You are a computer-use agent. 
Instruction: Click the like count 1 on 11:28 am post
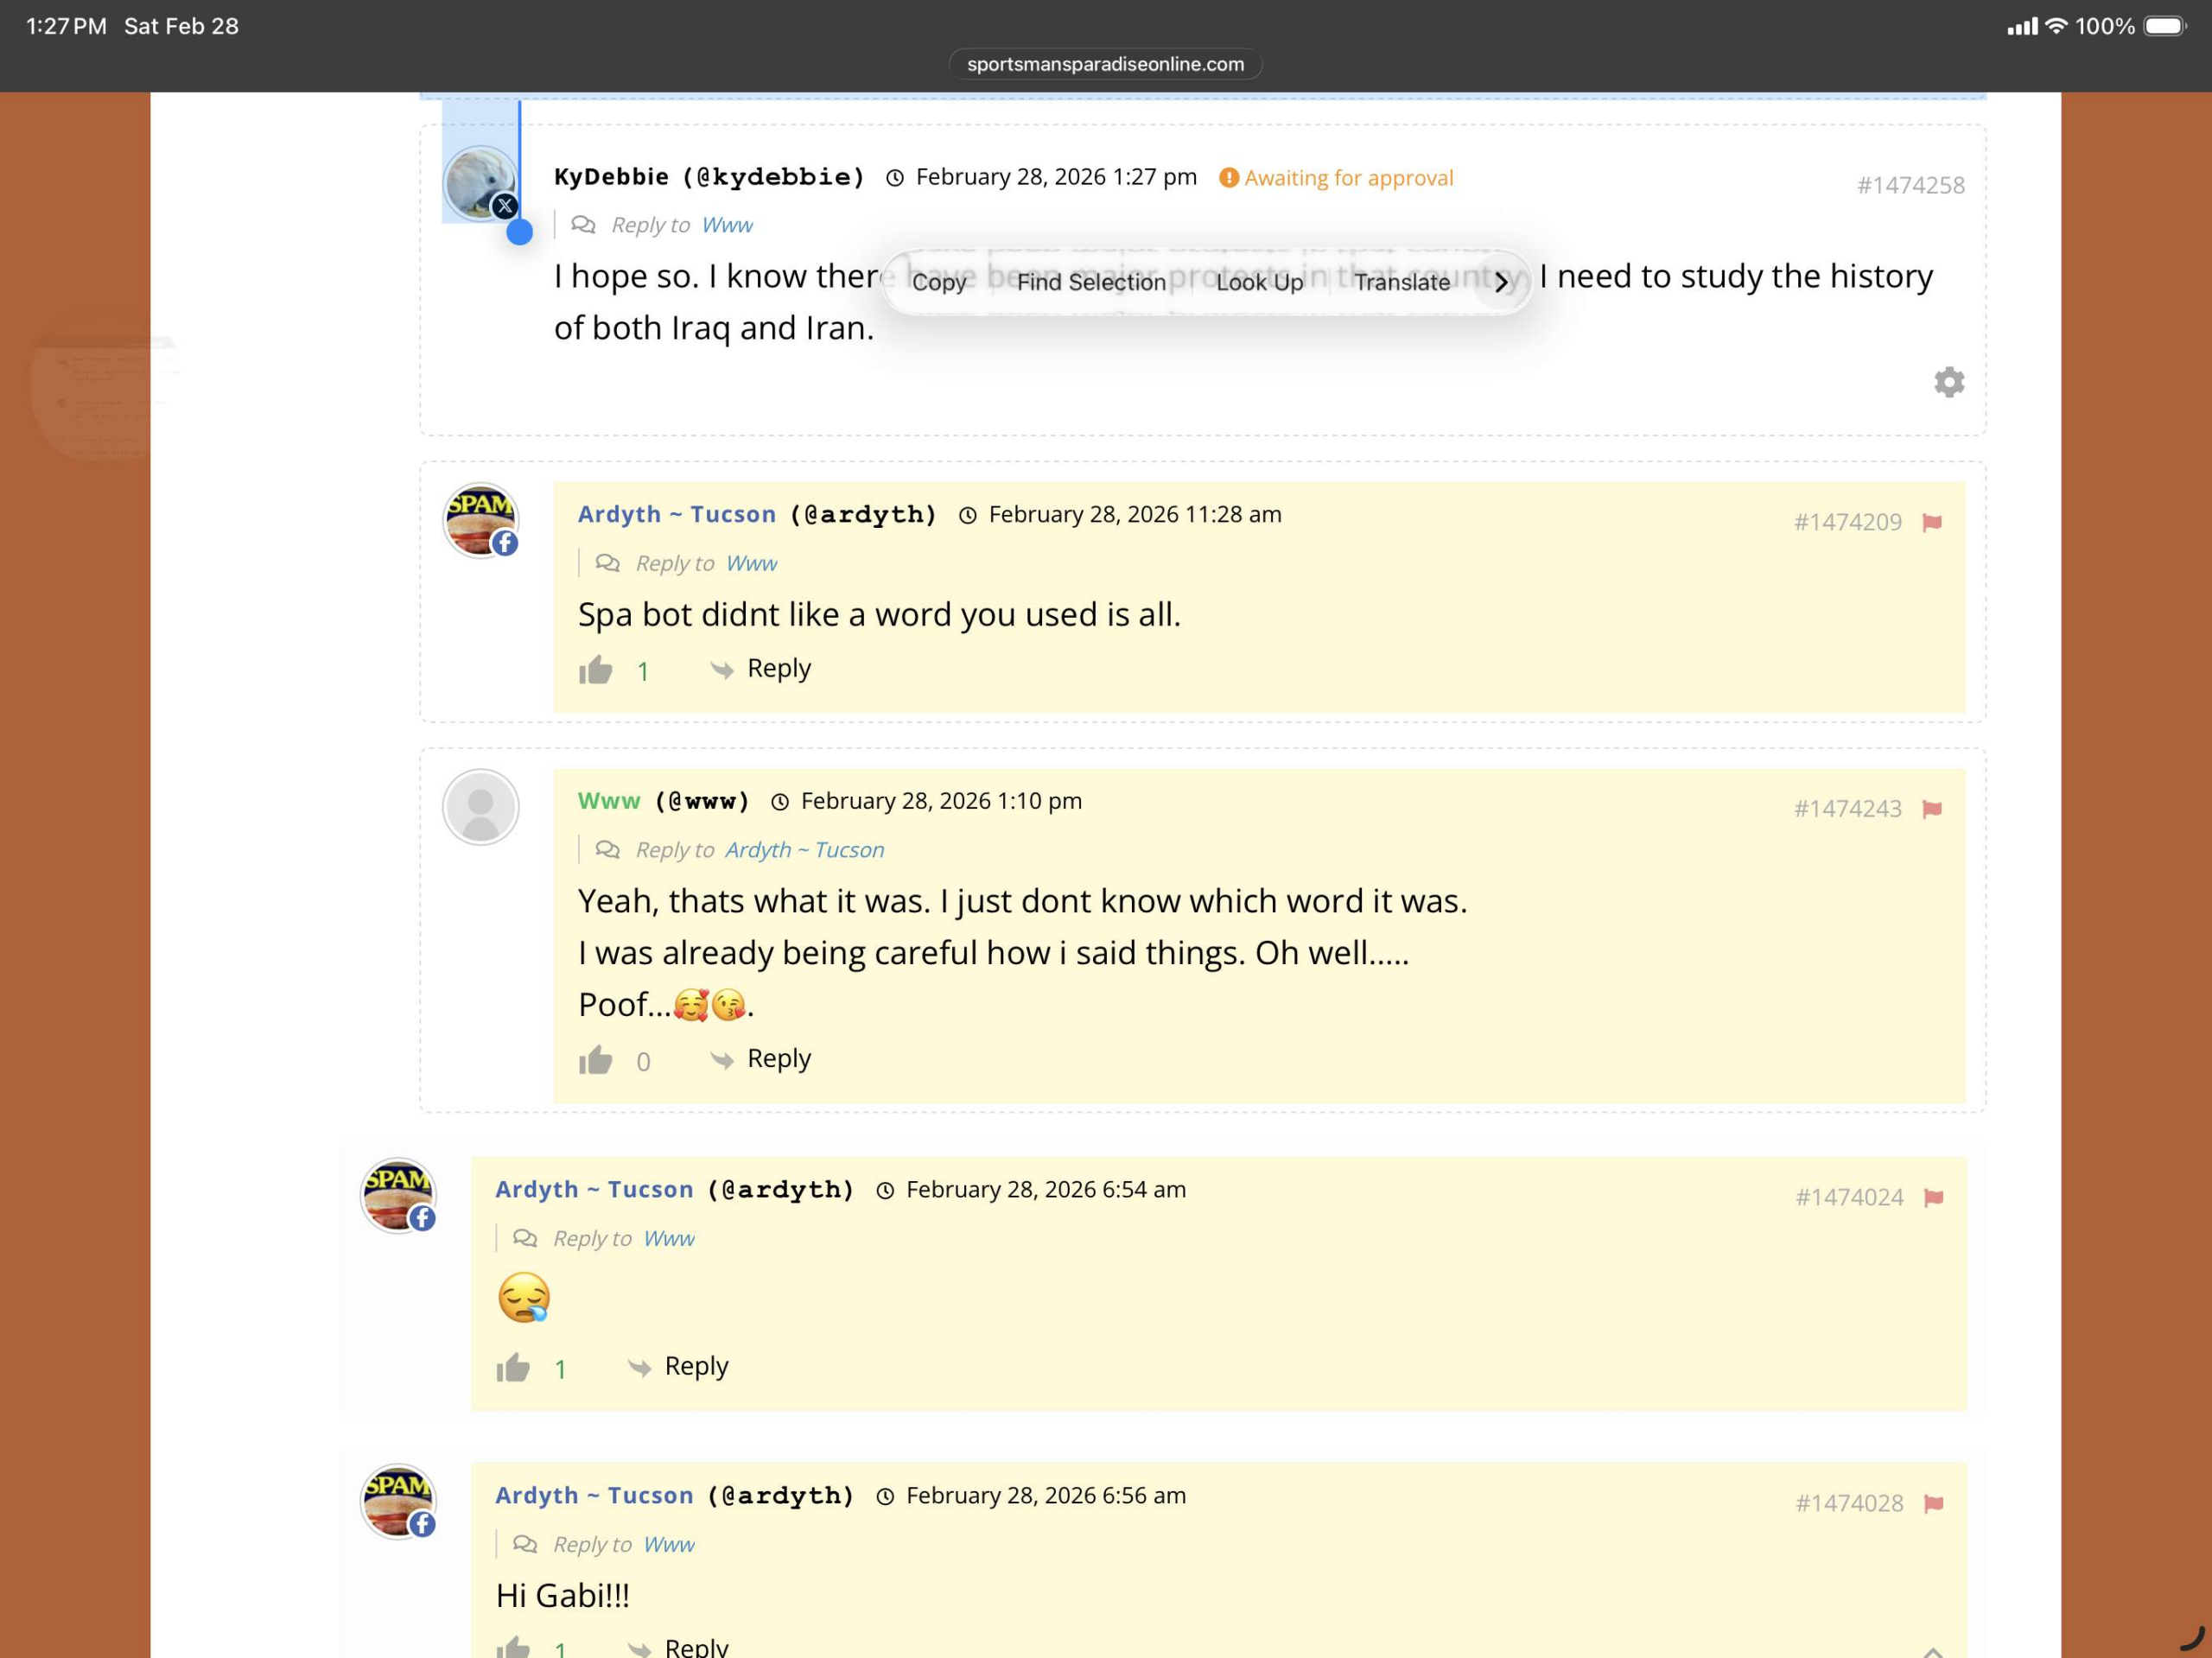coord(643,672)
